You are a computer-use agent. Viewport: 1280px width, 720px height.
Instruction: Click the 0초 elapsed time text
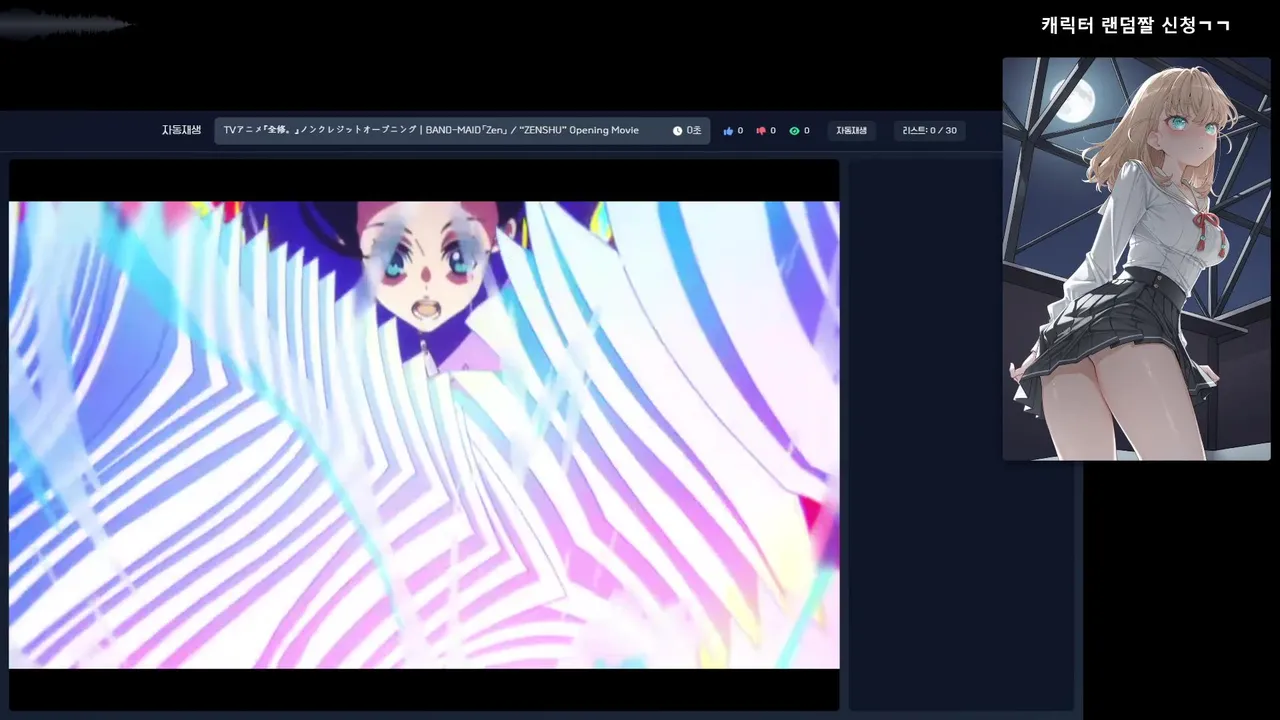click(x=694, y=131)
